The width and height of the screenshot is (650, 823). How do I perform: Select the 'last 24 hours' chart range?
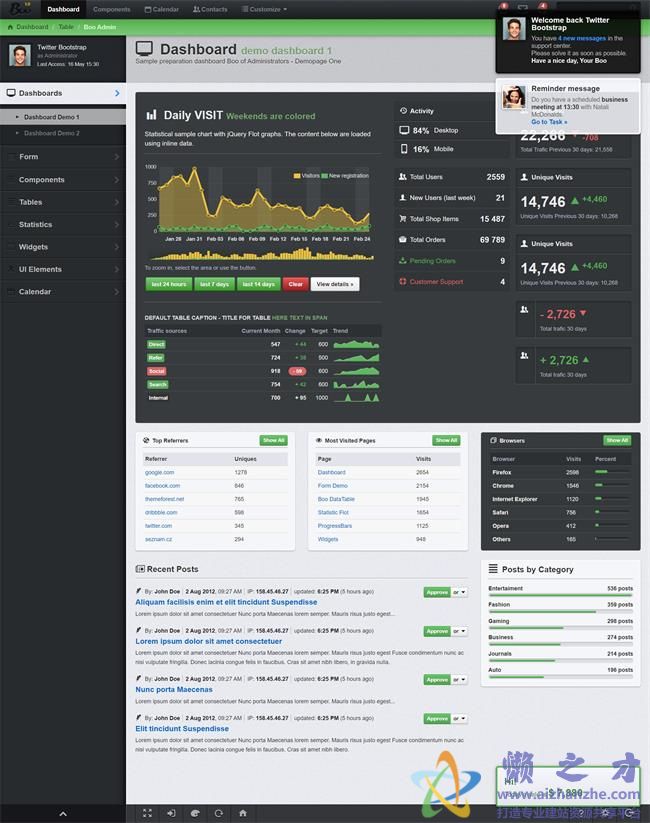pos(168,284)
